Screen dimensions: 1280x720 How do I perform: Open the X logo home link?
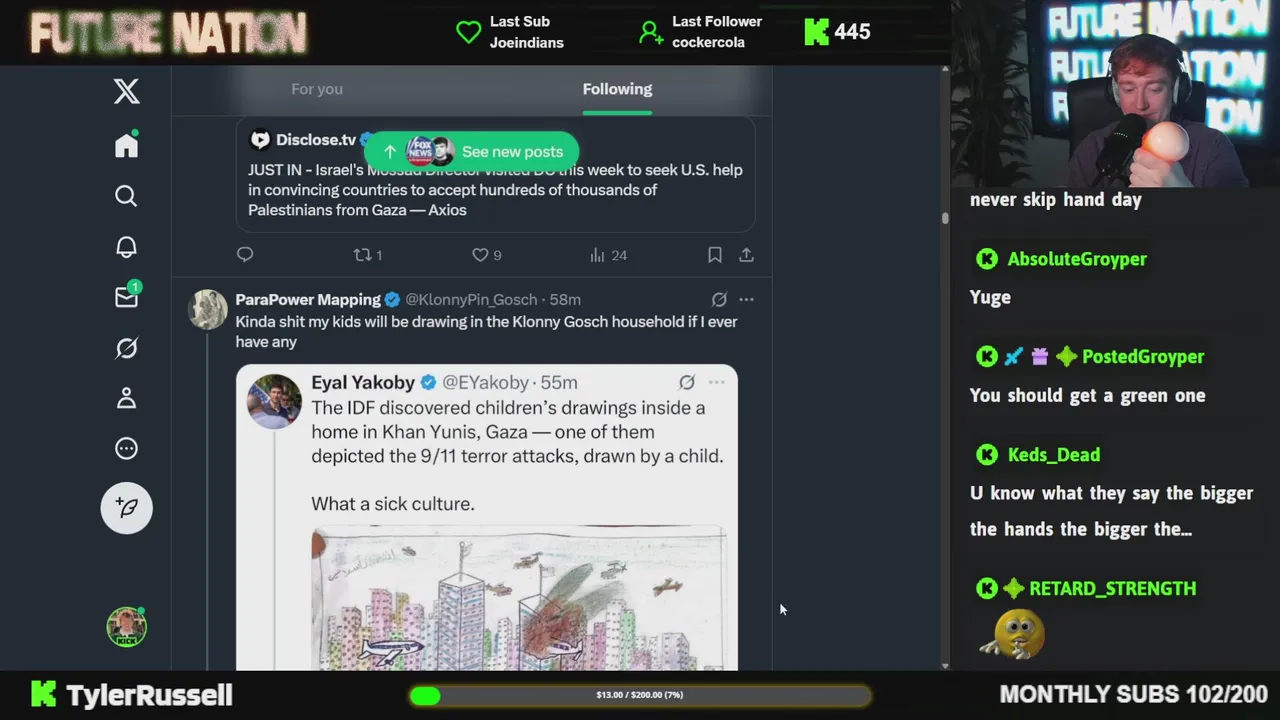[x=126, y=91]
